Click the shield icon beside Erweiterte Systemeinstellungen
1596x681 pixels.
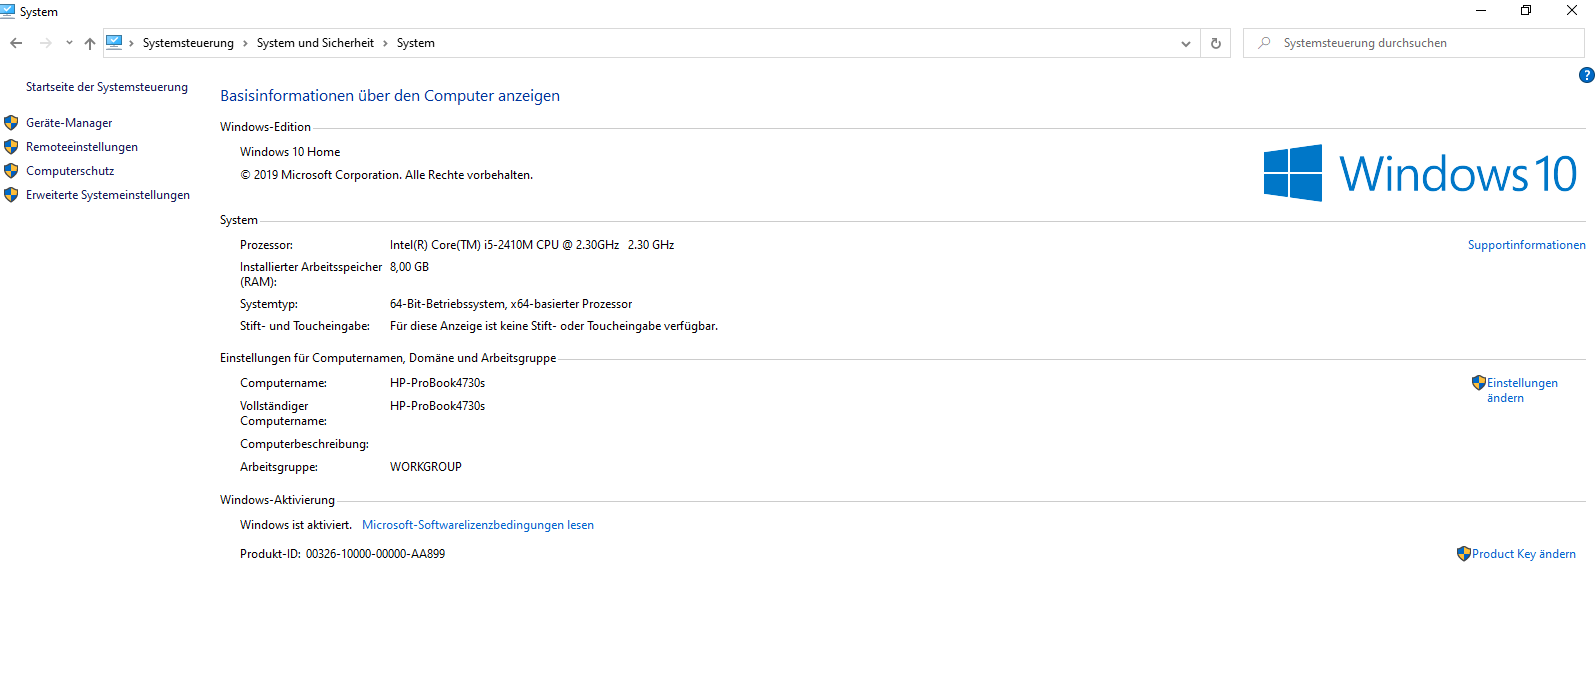[11, 195]
